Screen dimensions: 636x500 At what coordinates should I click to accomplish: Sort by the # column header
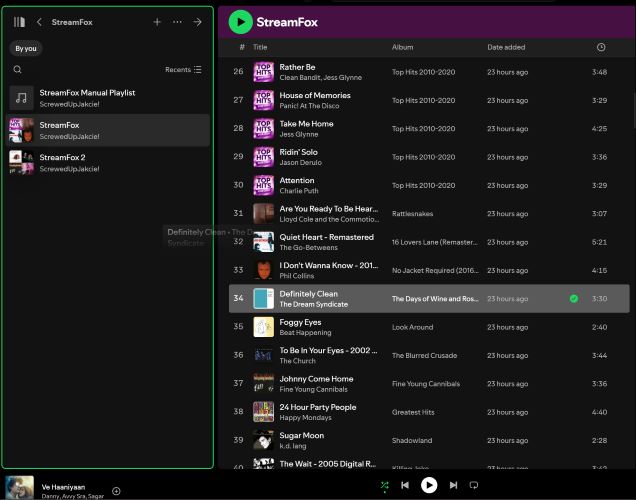click(x=242, y=47)
